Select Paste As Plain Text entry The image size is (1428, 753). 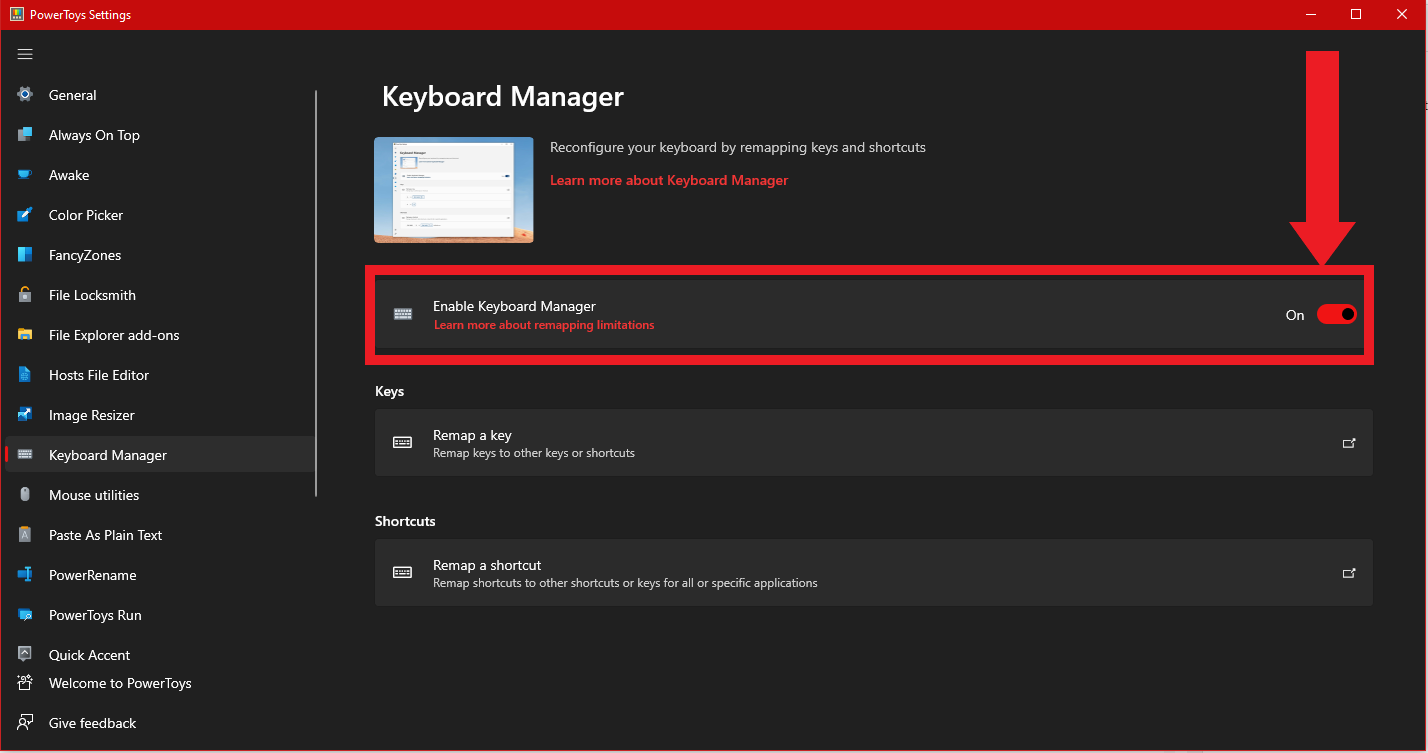[160, 535]
